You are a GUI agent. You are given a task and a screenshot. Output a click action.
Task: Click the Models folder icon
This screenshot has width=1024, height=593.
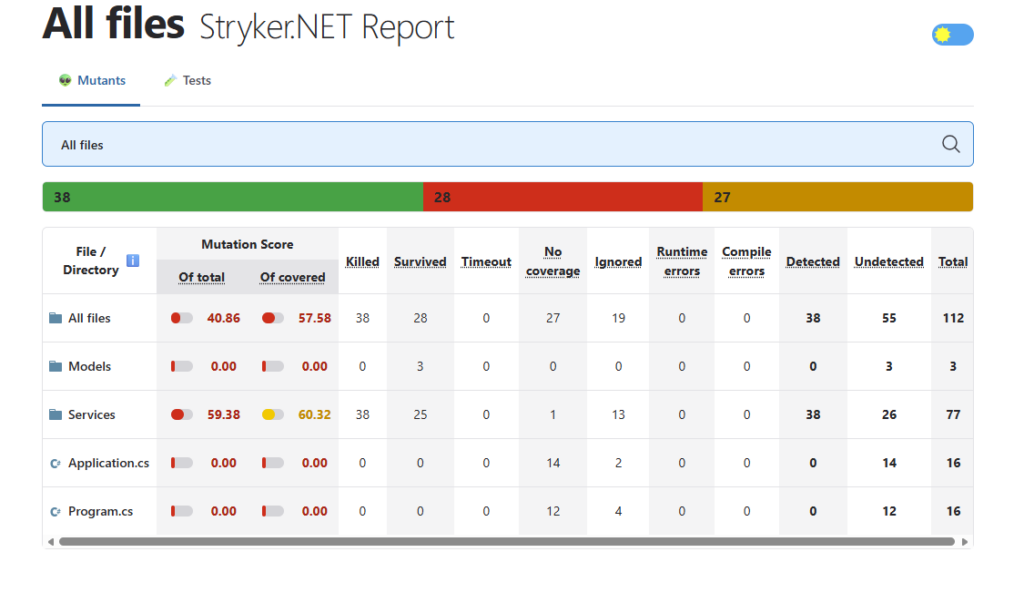click(55, 367)
